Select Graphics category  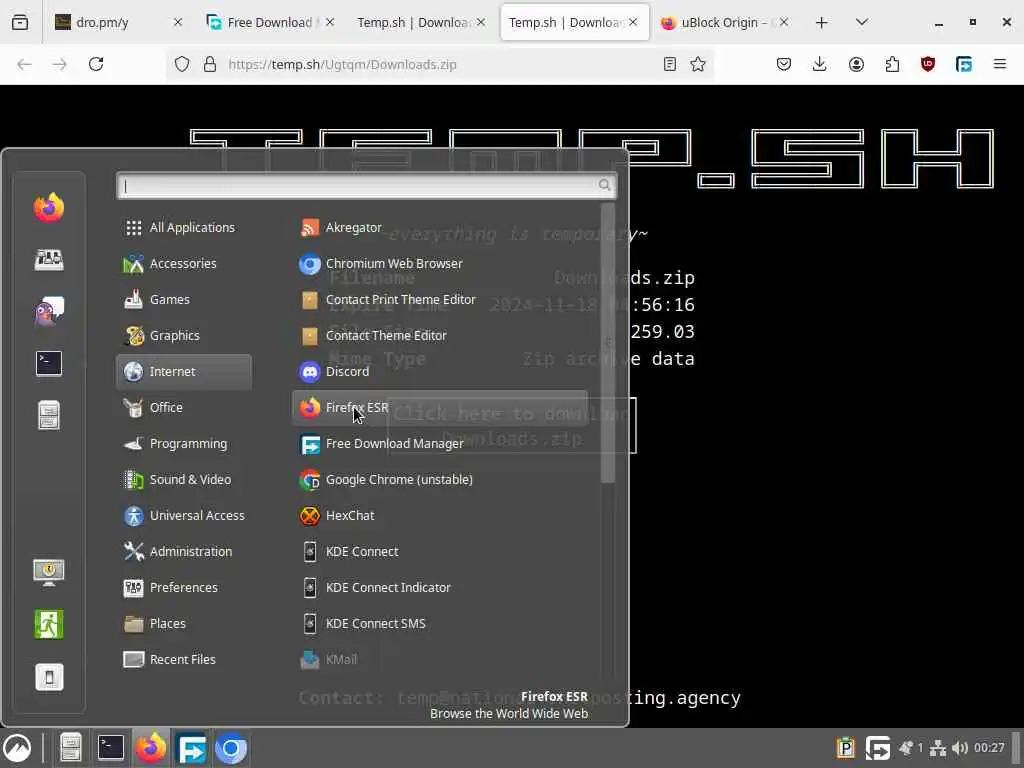(184, 336)
